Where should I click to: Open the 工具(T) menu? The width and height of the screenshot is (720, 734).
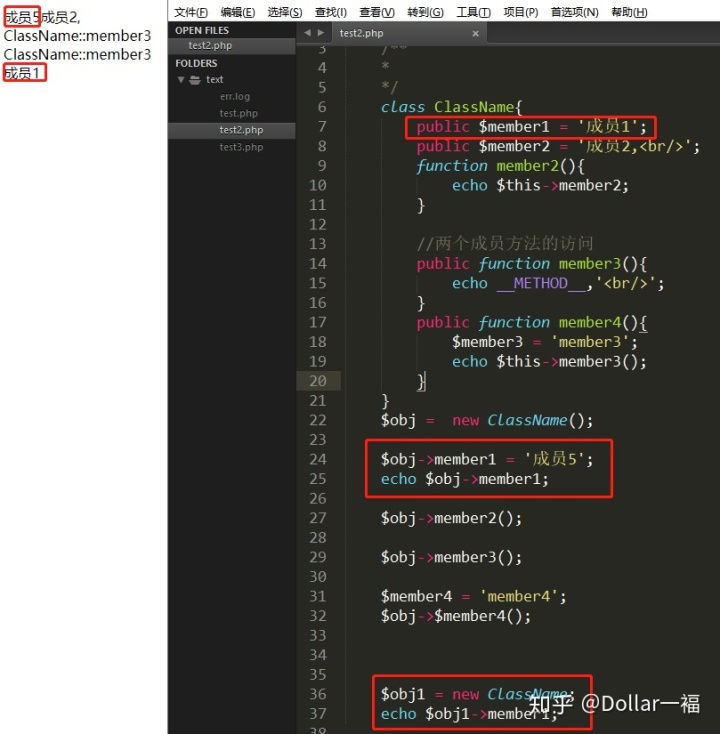pyautogui.click(x=474, y=12)
